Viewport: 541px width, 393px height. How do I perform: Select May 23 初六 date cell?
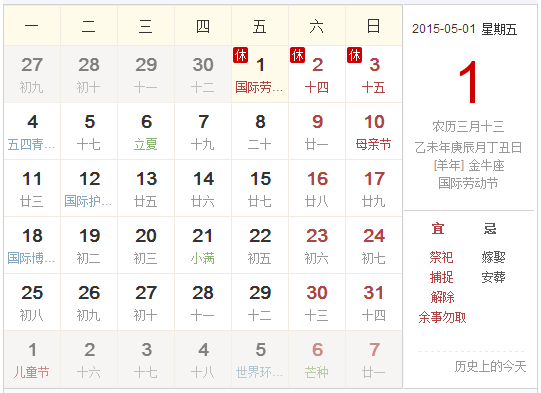[x=317, y=245]
